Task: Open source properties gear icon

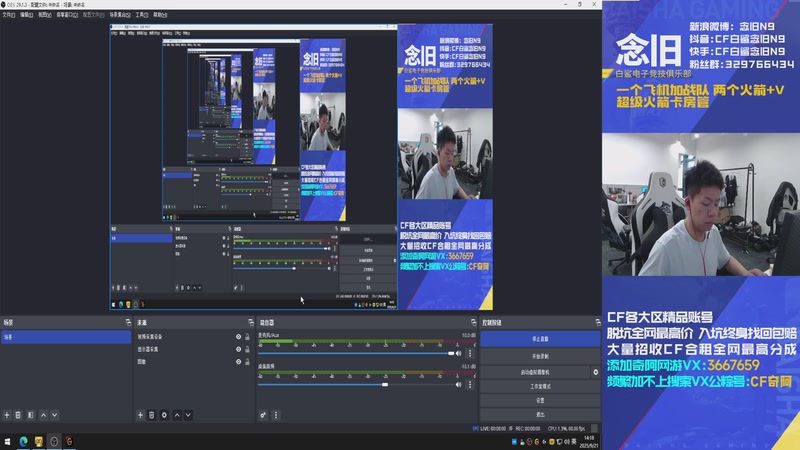Action: tap(164, 415)
